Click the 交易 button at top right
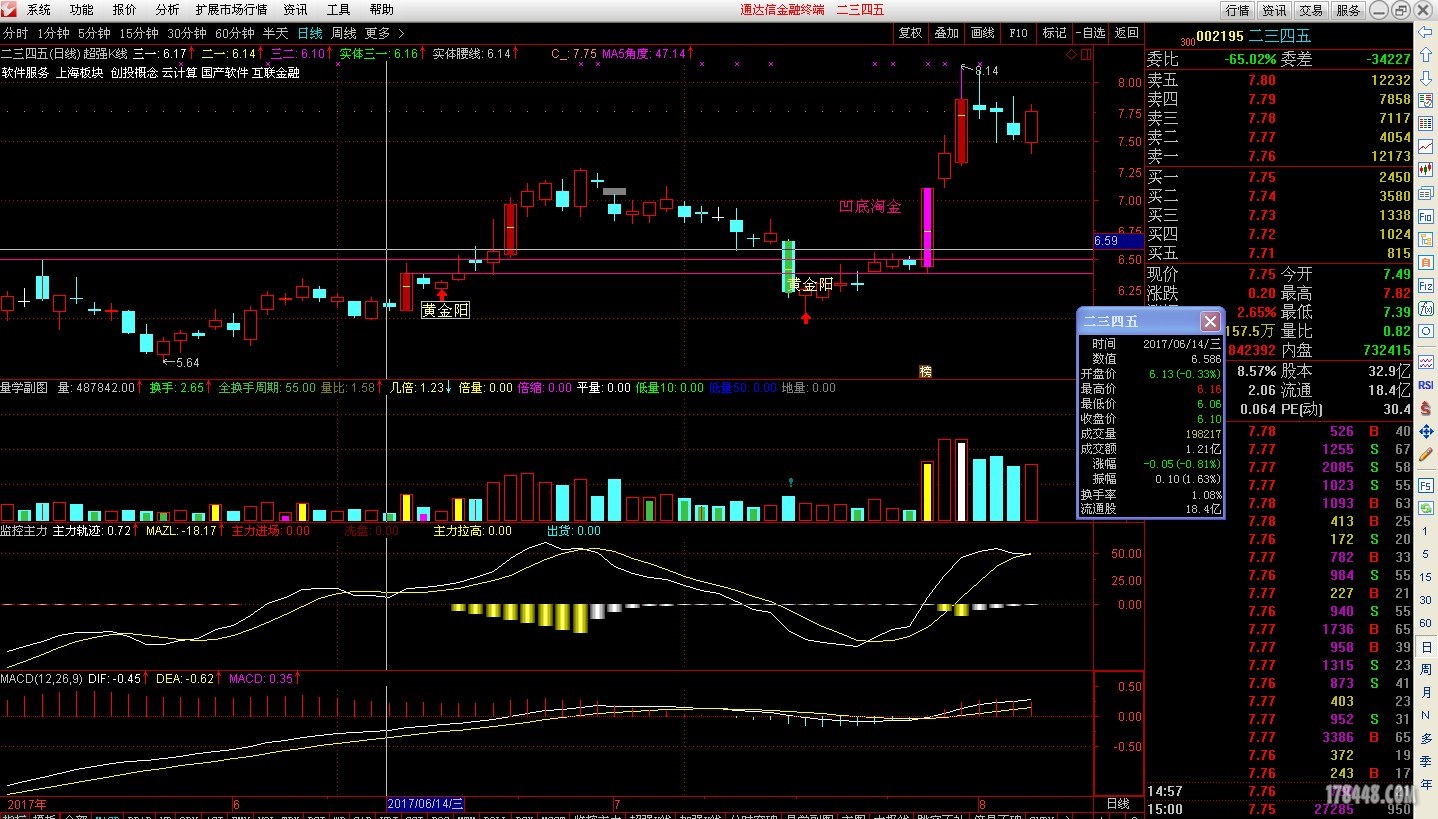The width and height of the screenshot is (1438, 819). (x=1311, y=10)
